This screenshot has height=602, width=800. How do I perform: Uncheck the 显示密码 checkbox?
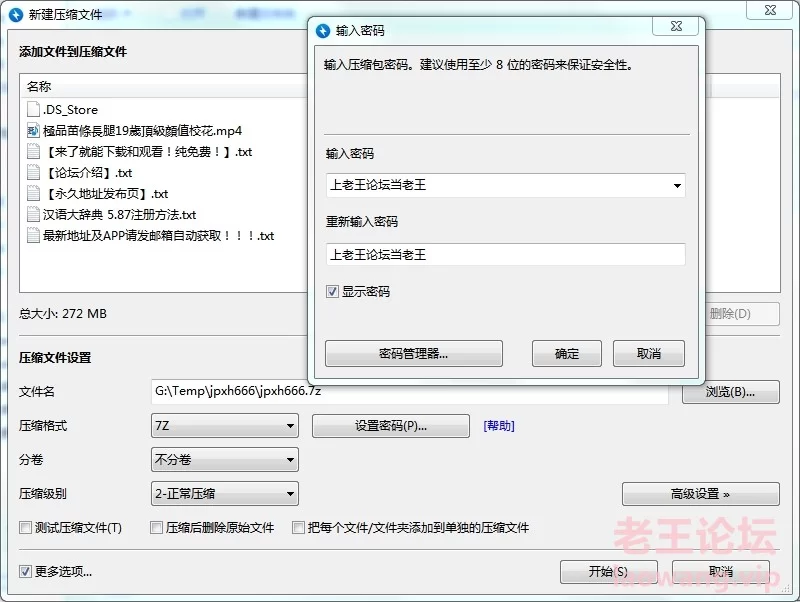pos(332,291)
